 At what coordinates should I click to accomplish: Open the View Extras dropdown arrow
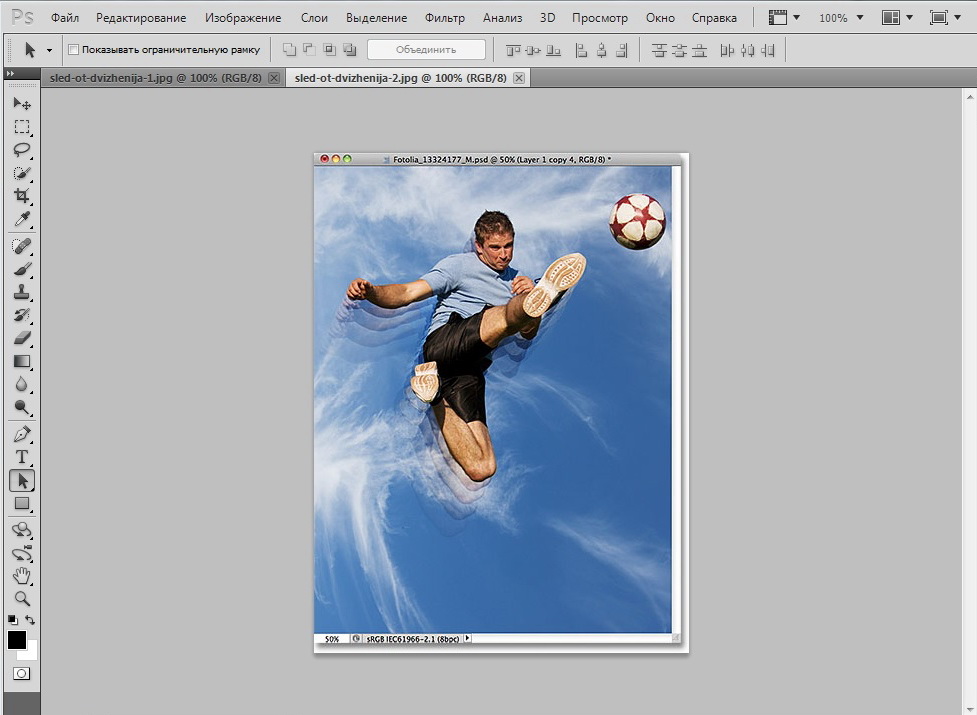796,17
